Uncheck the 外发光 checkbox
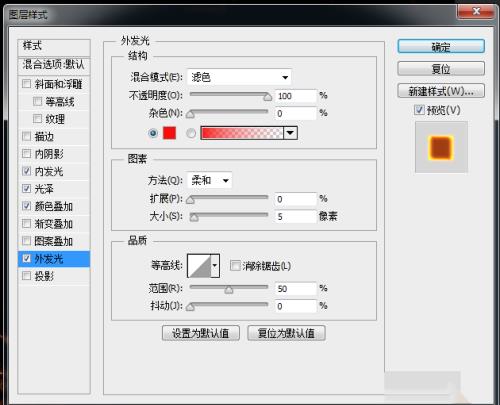500x405 pixels. [26, 258]
